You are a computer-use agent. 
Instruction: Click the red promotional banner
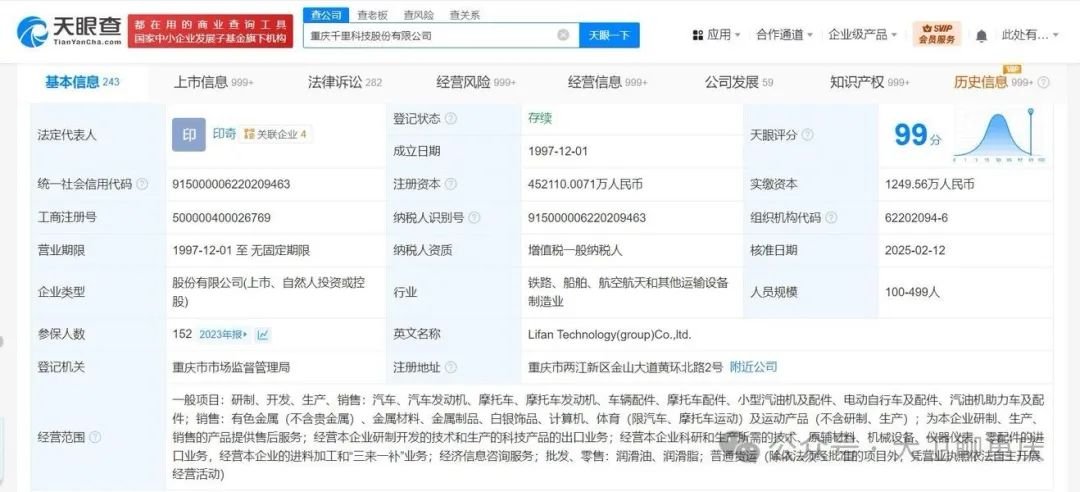[210, 31]
